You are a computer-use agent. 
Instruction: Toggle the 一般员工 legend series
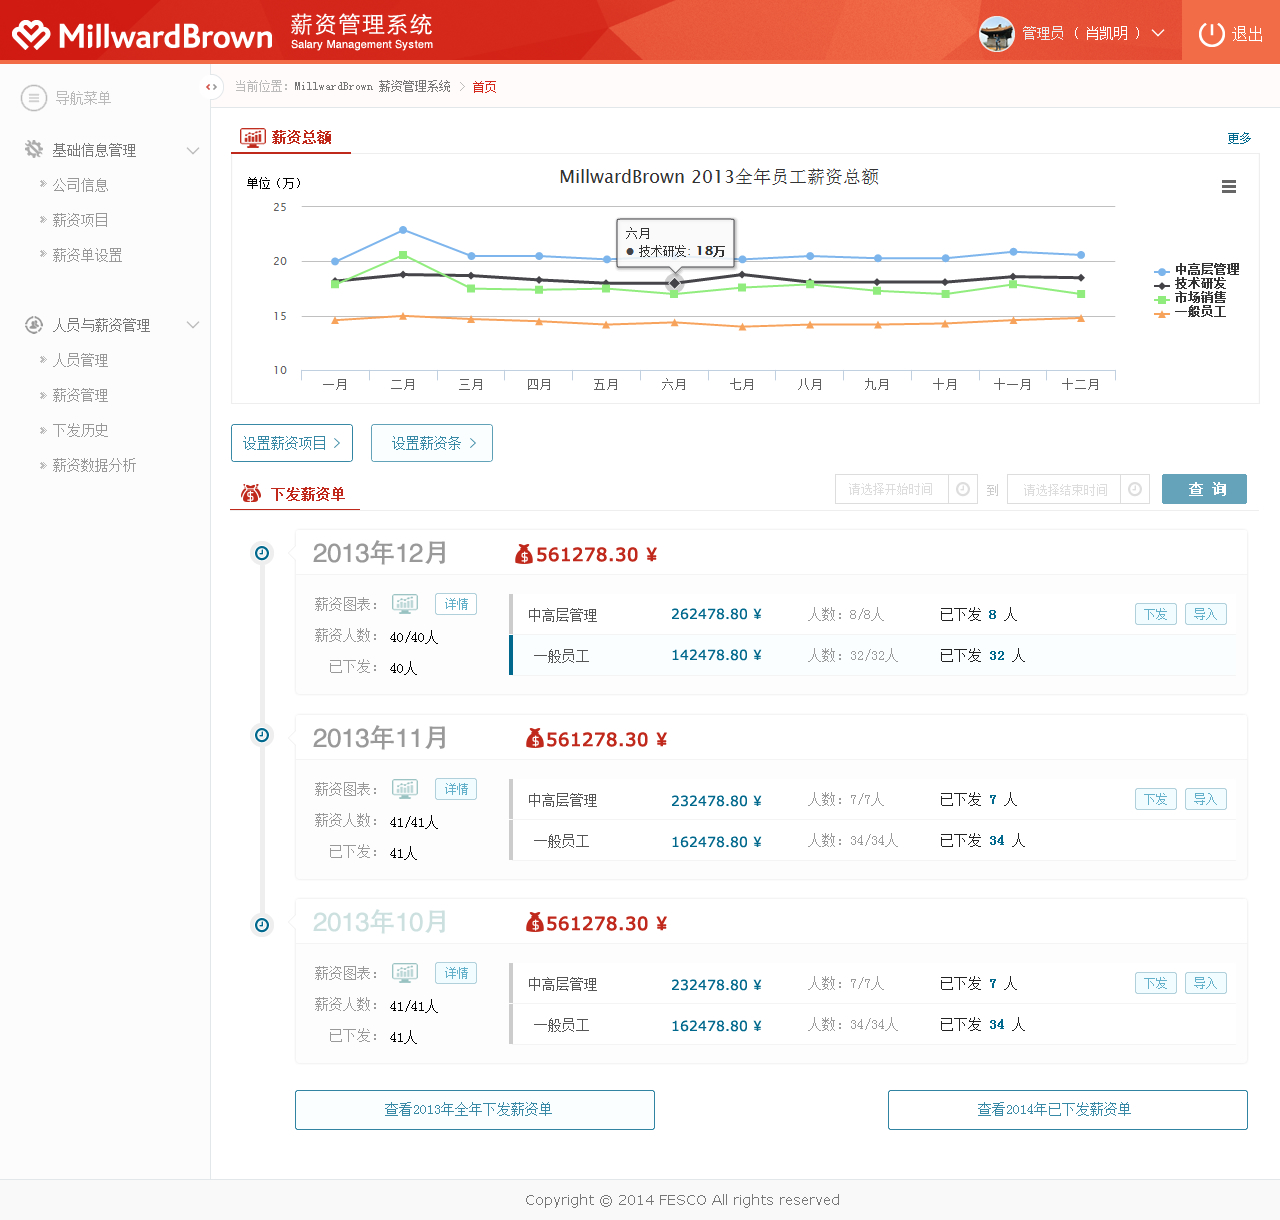pos(1189,312)
